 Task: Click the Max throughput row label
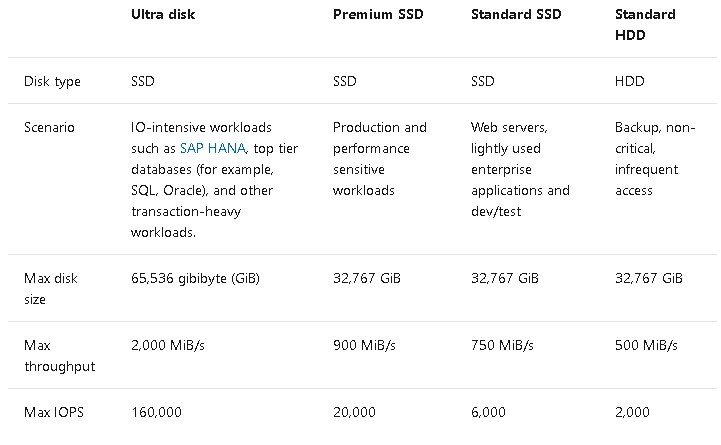coord(59,356)
